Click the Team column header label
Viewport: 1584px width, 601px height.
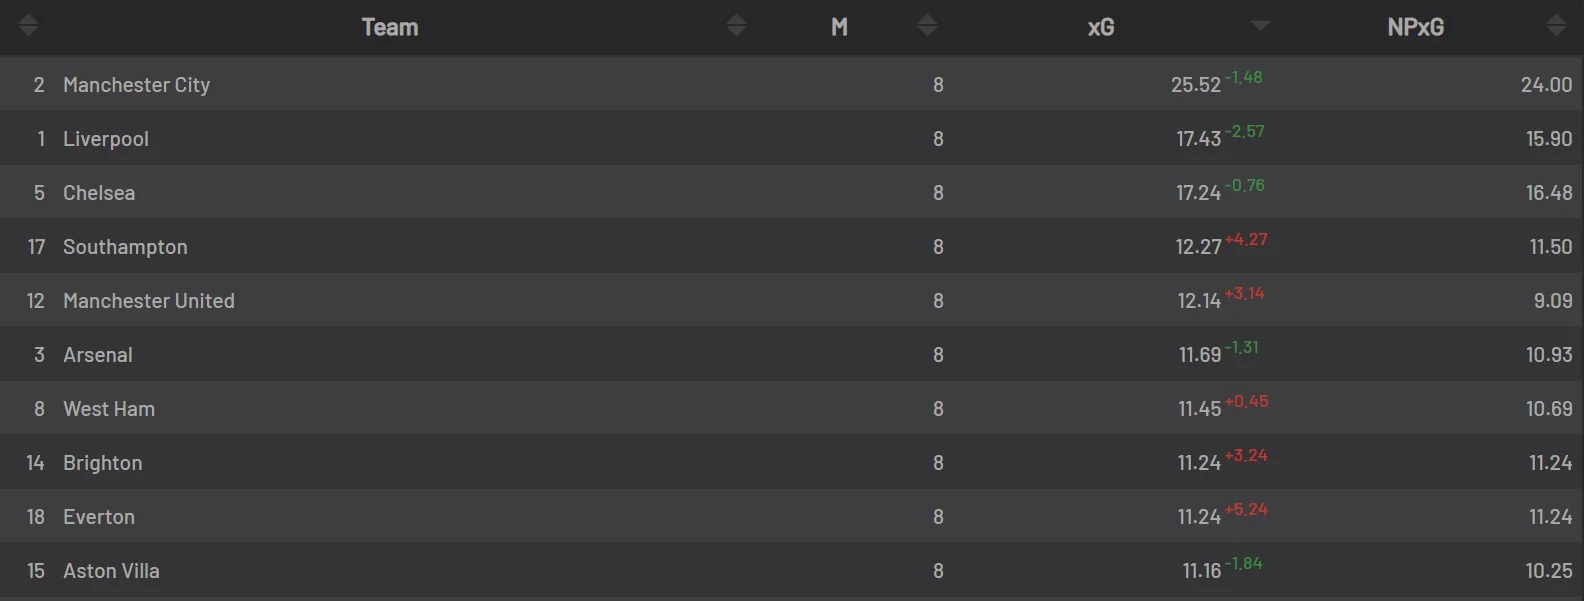click(390, 27)
